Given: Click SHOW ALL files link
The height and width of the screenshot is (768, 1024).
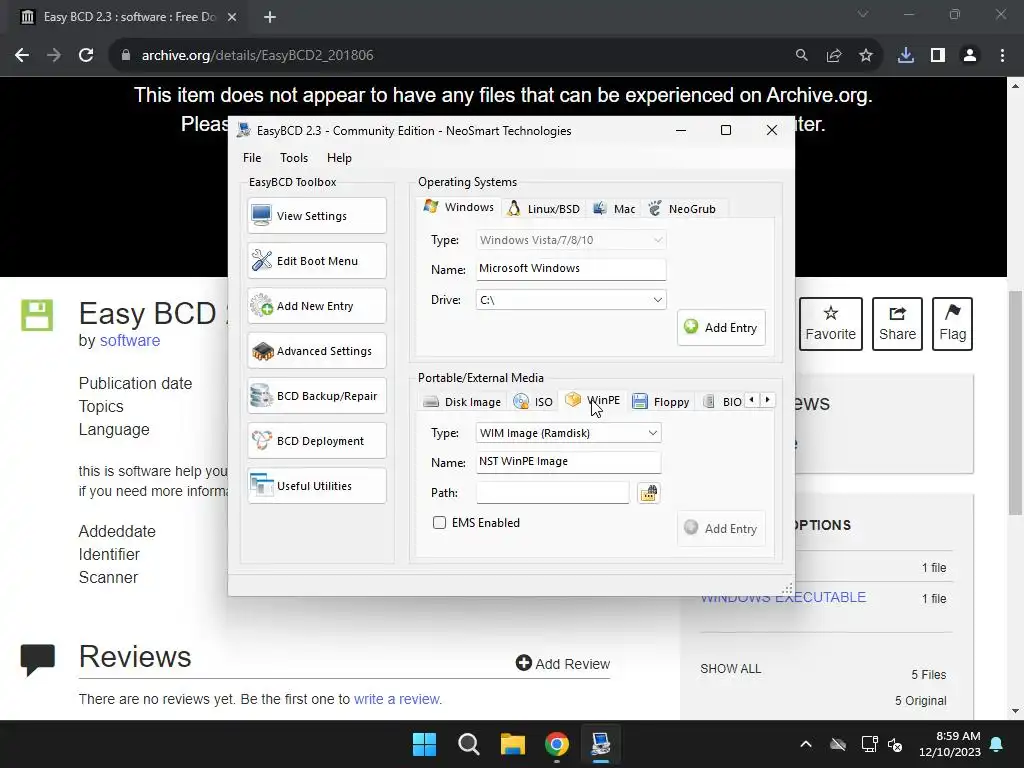Looking at the screenshot, I should [731, 669].
